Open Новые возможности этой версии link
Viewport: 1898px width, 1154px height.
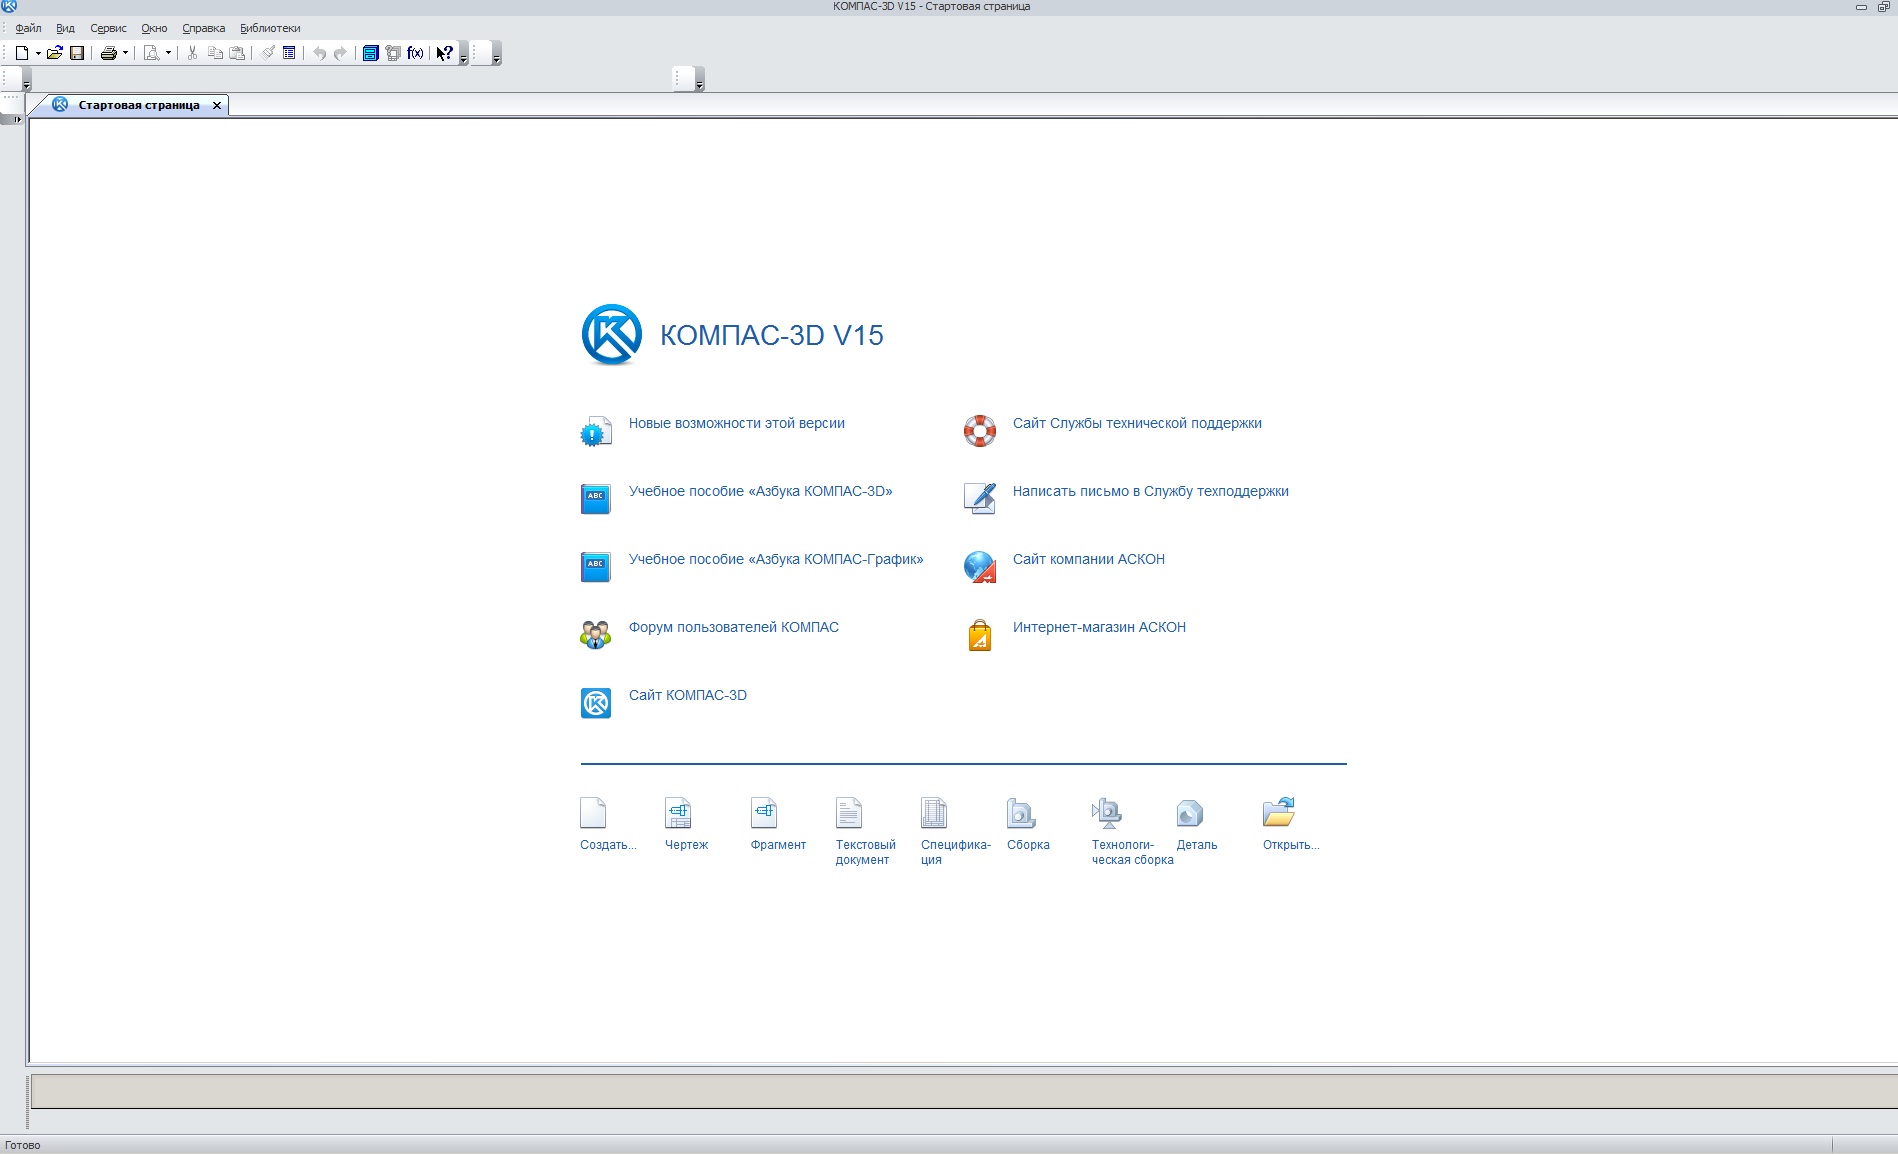click(x=736, y=423)
